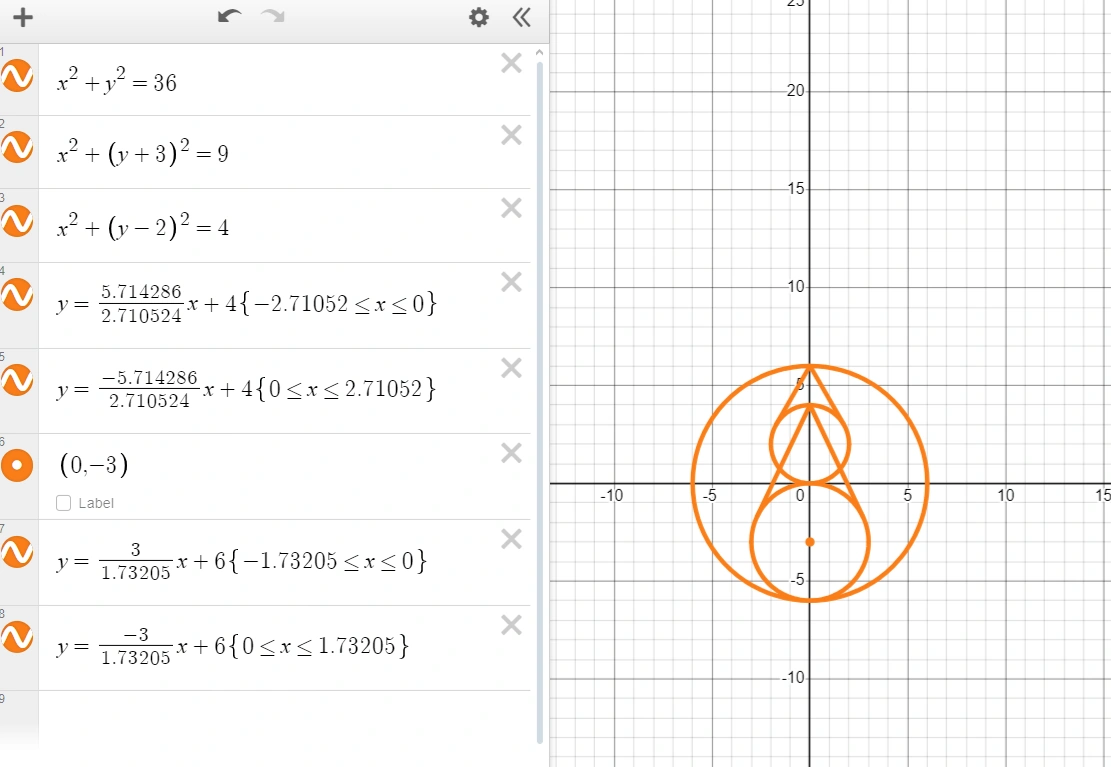This screenshot has width=1111, height=767.
Task: Click the curve icon for expression 7
Action: pyautogui.click(x=17, y=551)
